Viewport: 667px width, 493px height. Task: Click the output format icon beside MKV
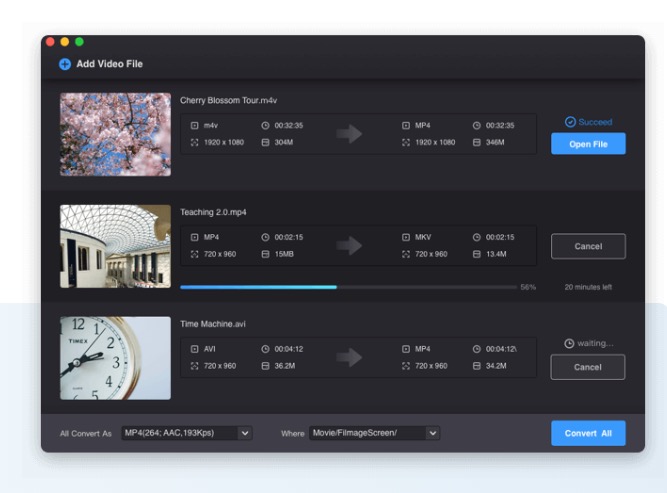406,237
